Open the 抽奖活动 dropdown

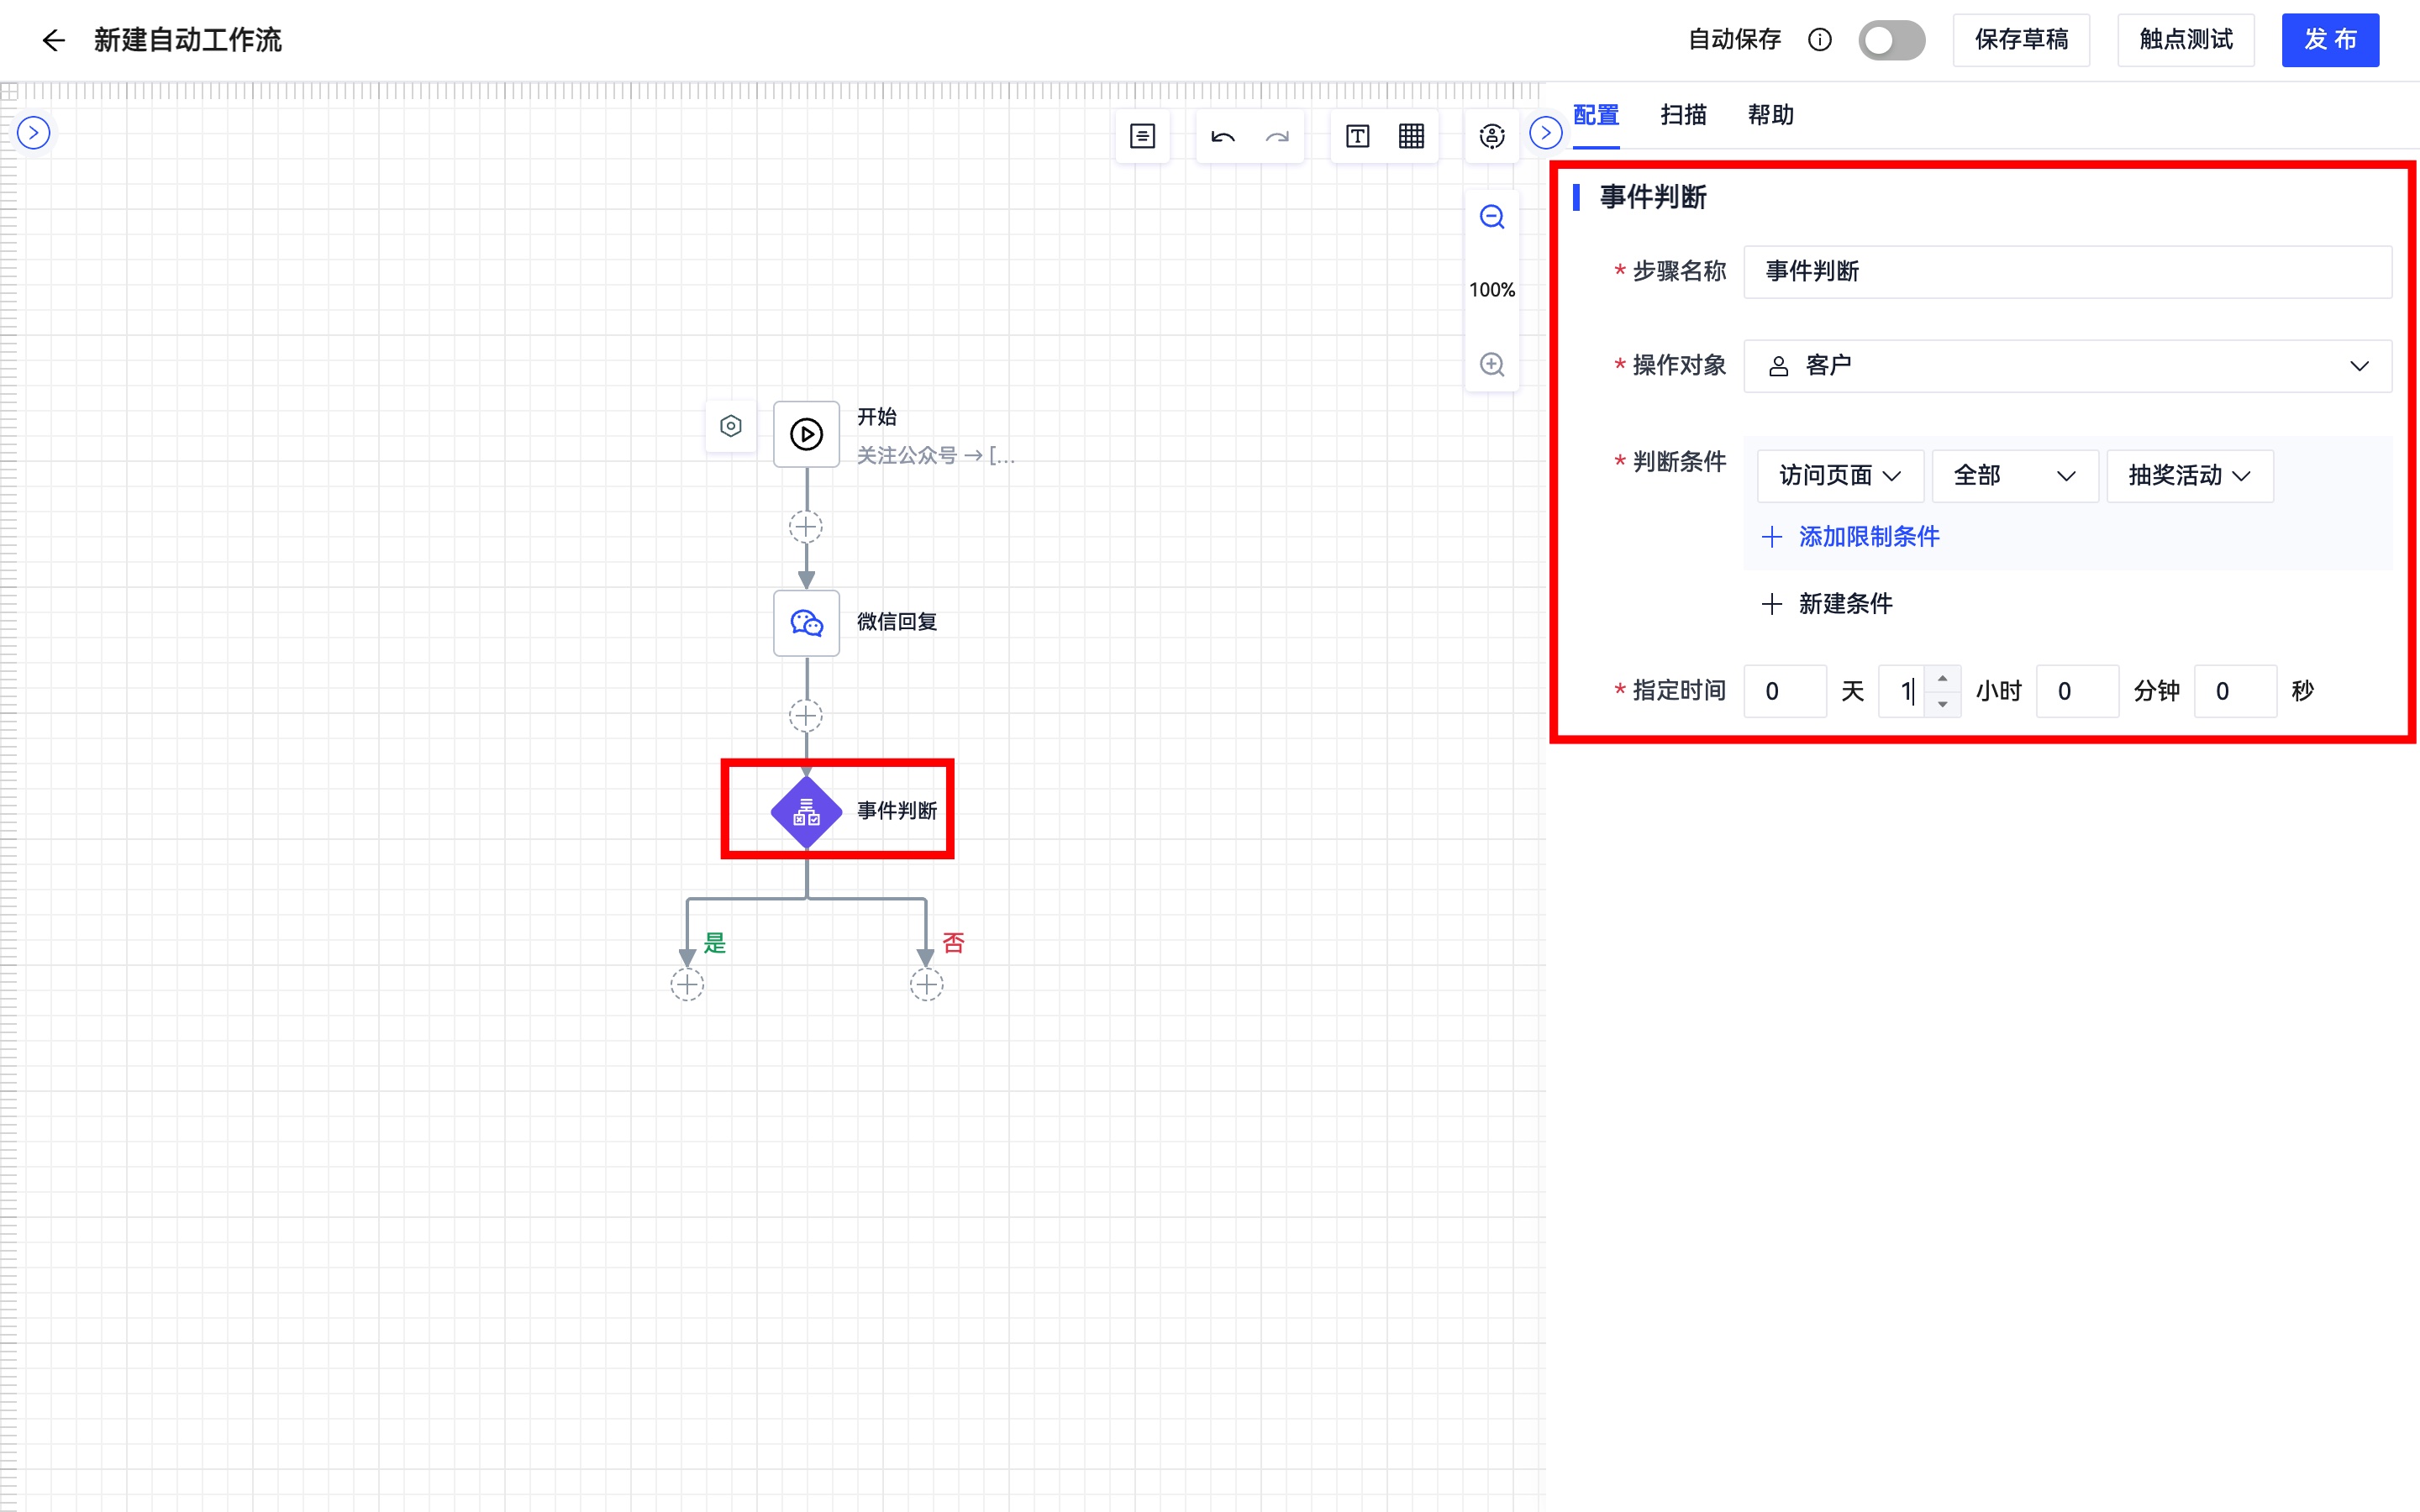pos(2189,476)
